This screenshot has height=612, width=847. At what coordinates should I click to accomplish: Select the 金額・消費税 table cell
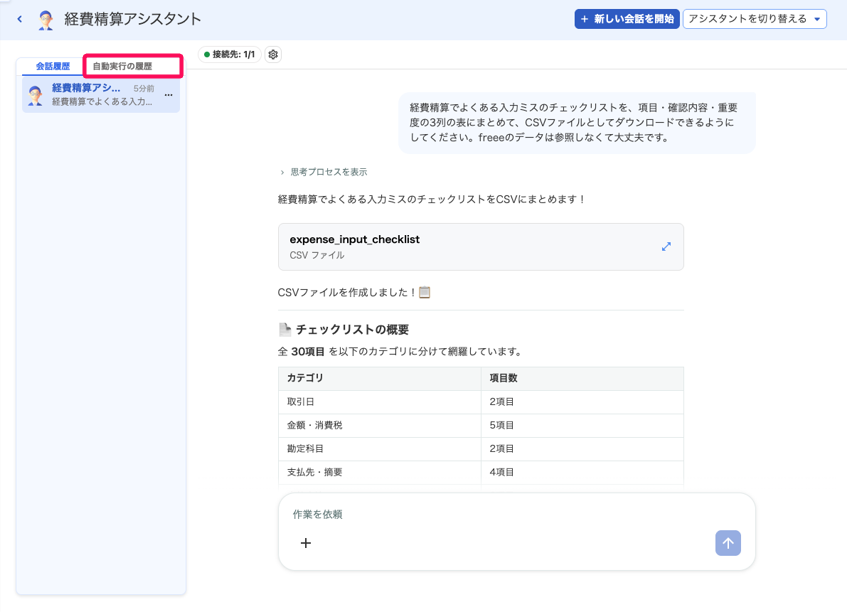(380, 425)
